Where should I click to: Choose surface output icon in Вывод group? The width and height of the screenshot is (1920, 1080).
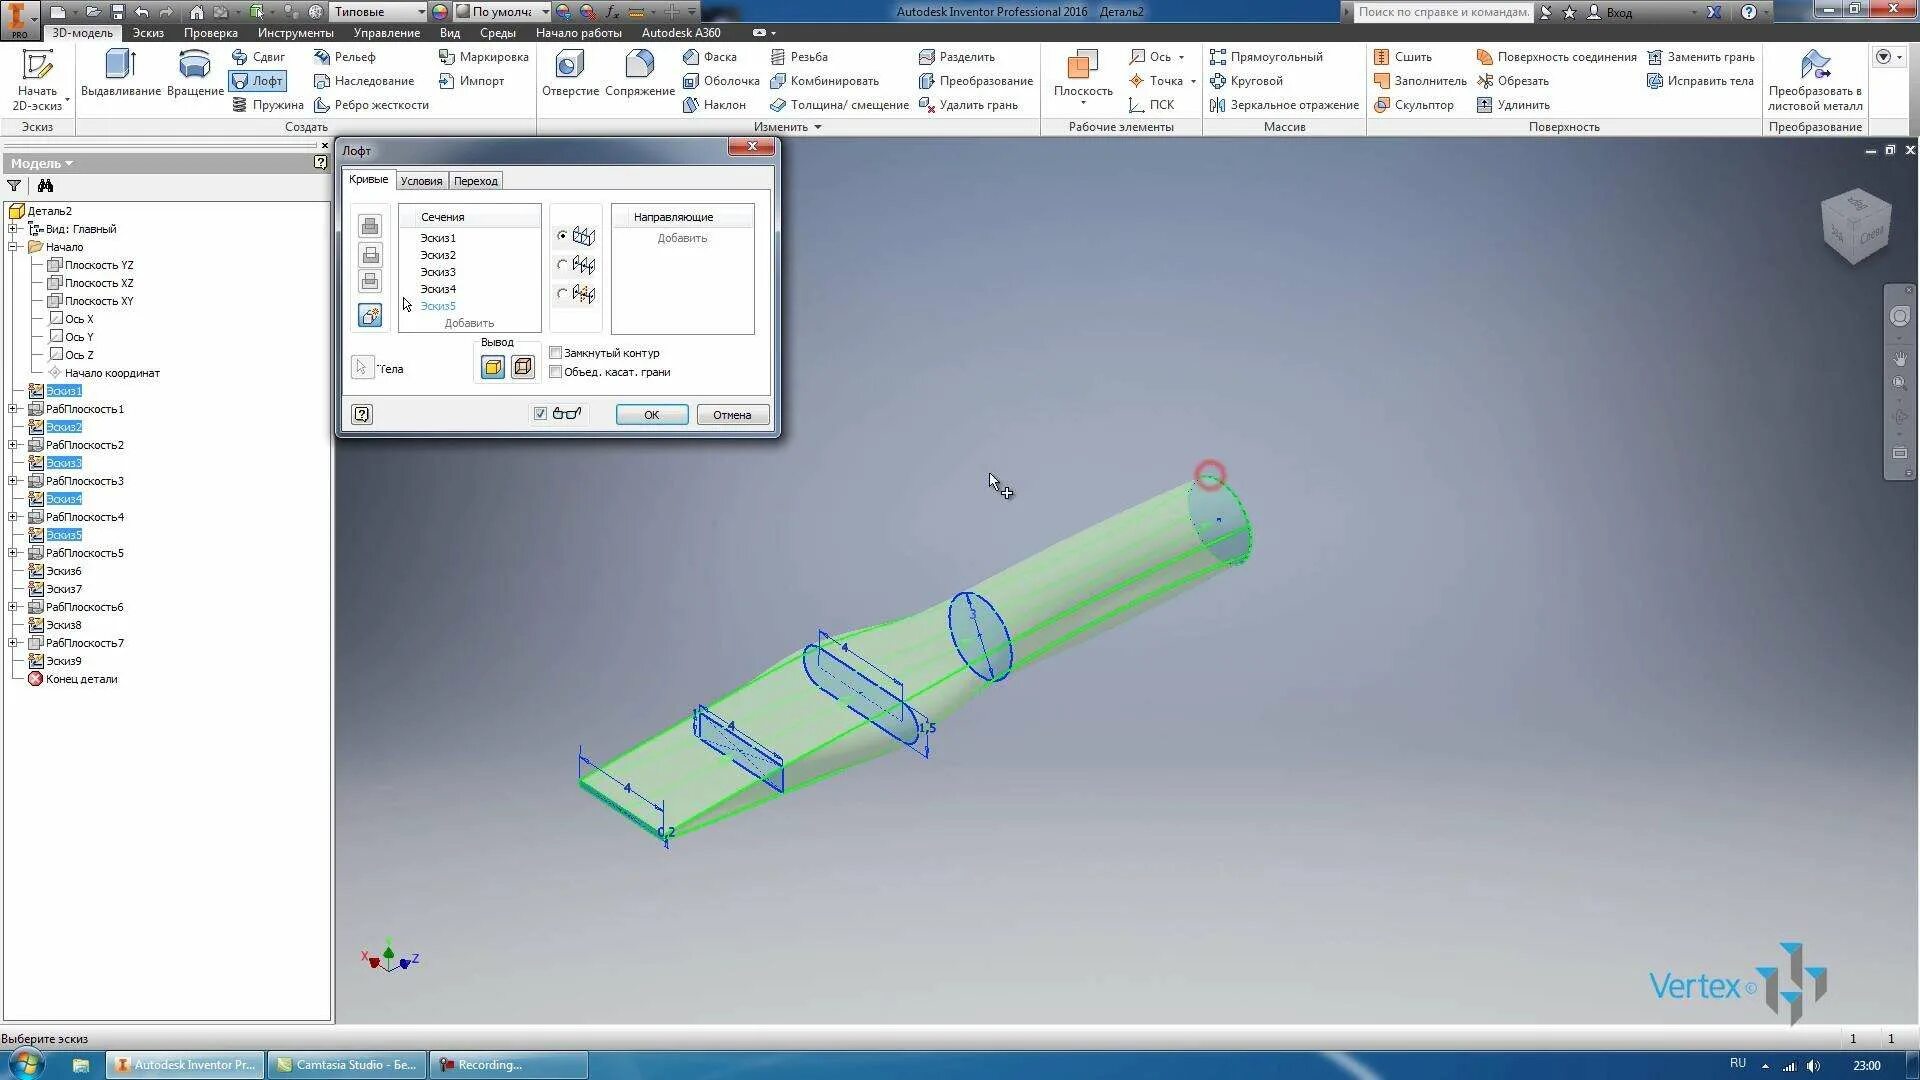point(522,368)
